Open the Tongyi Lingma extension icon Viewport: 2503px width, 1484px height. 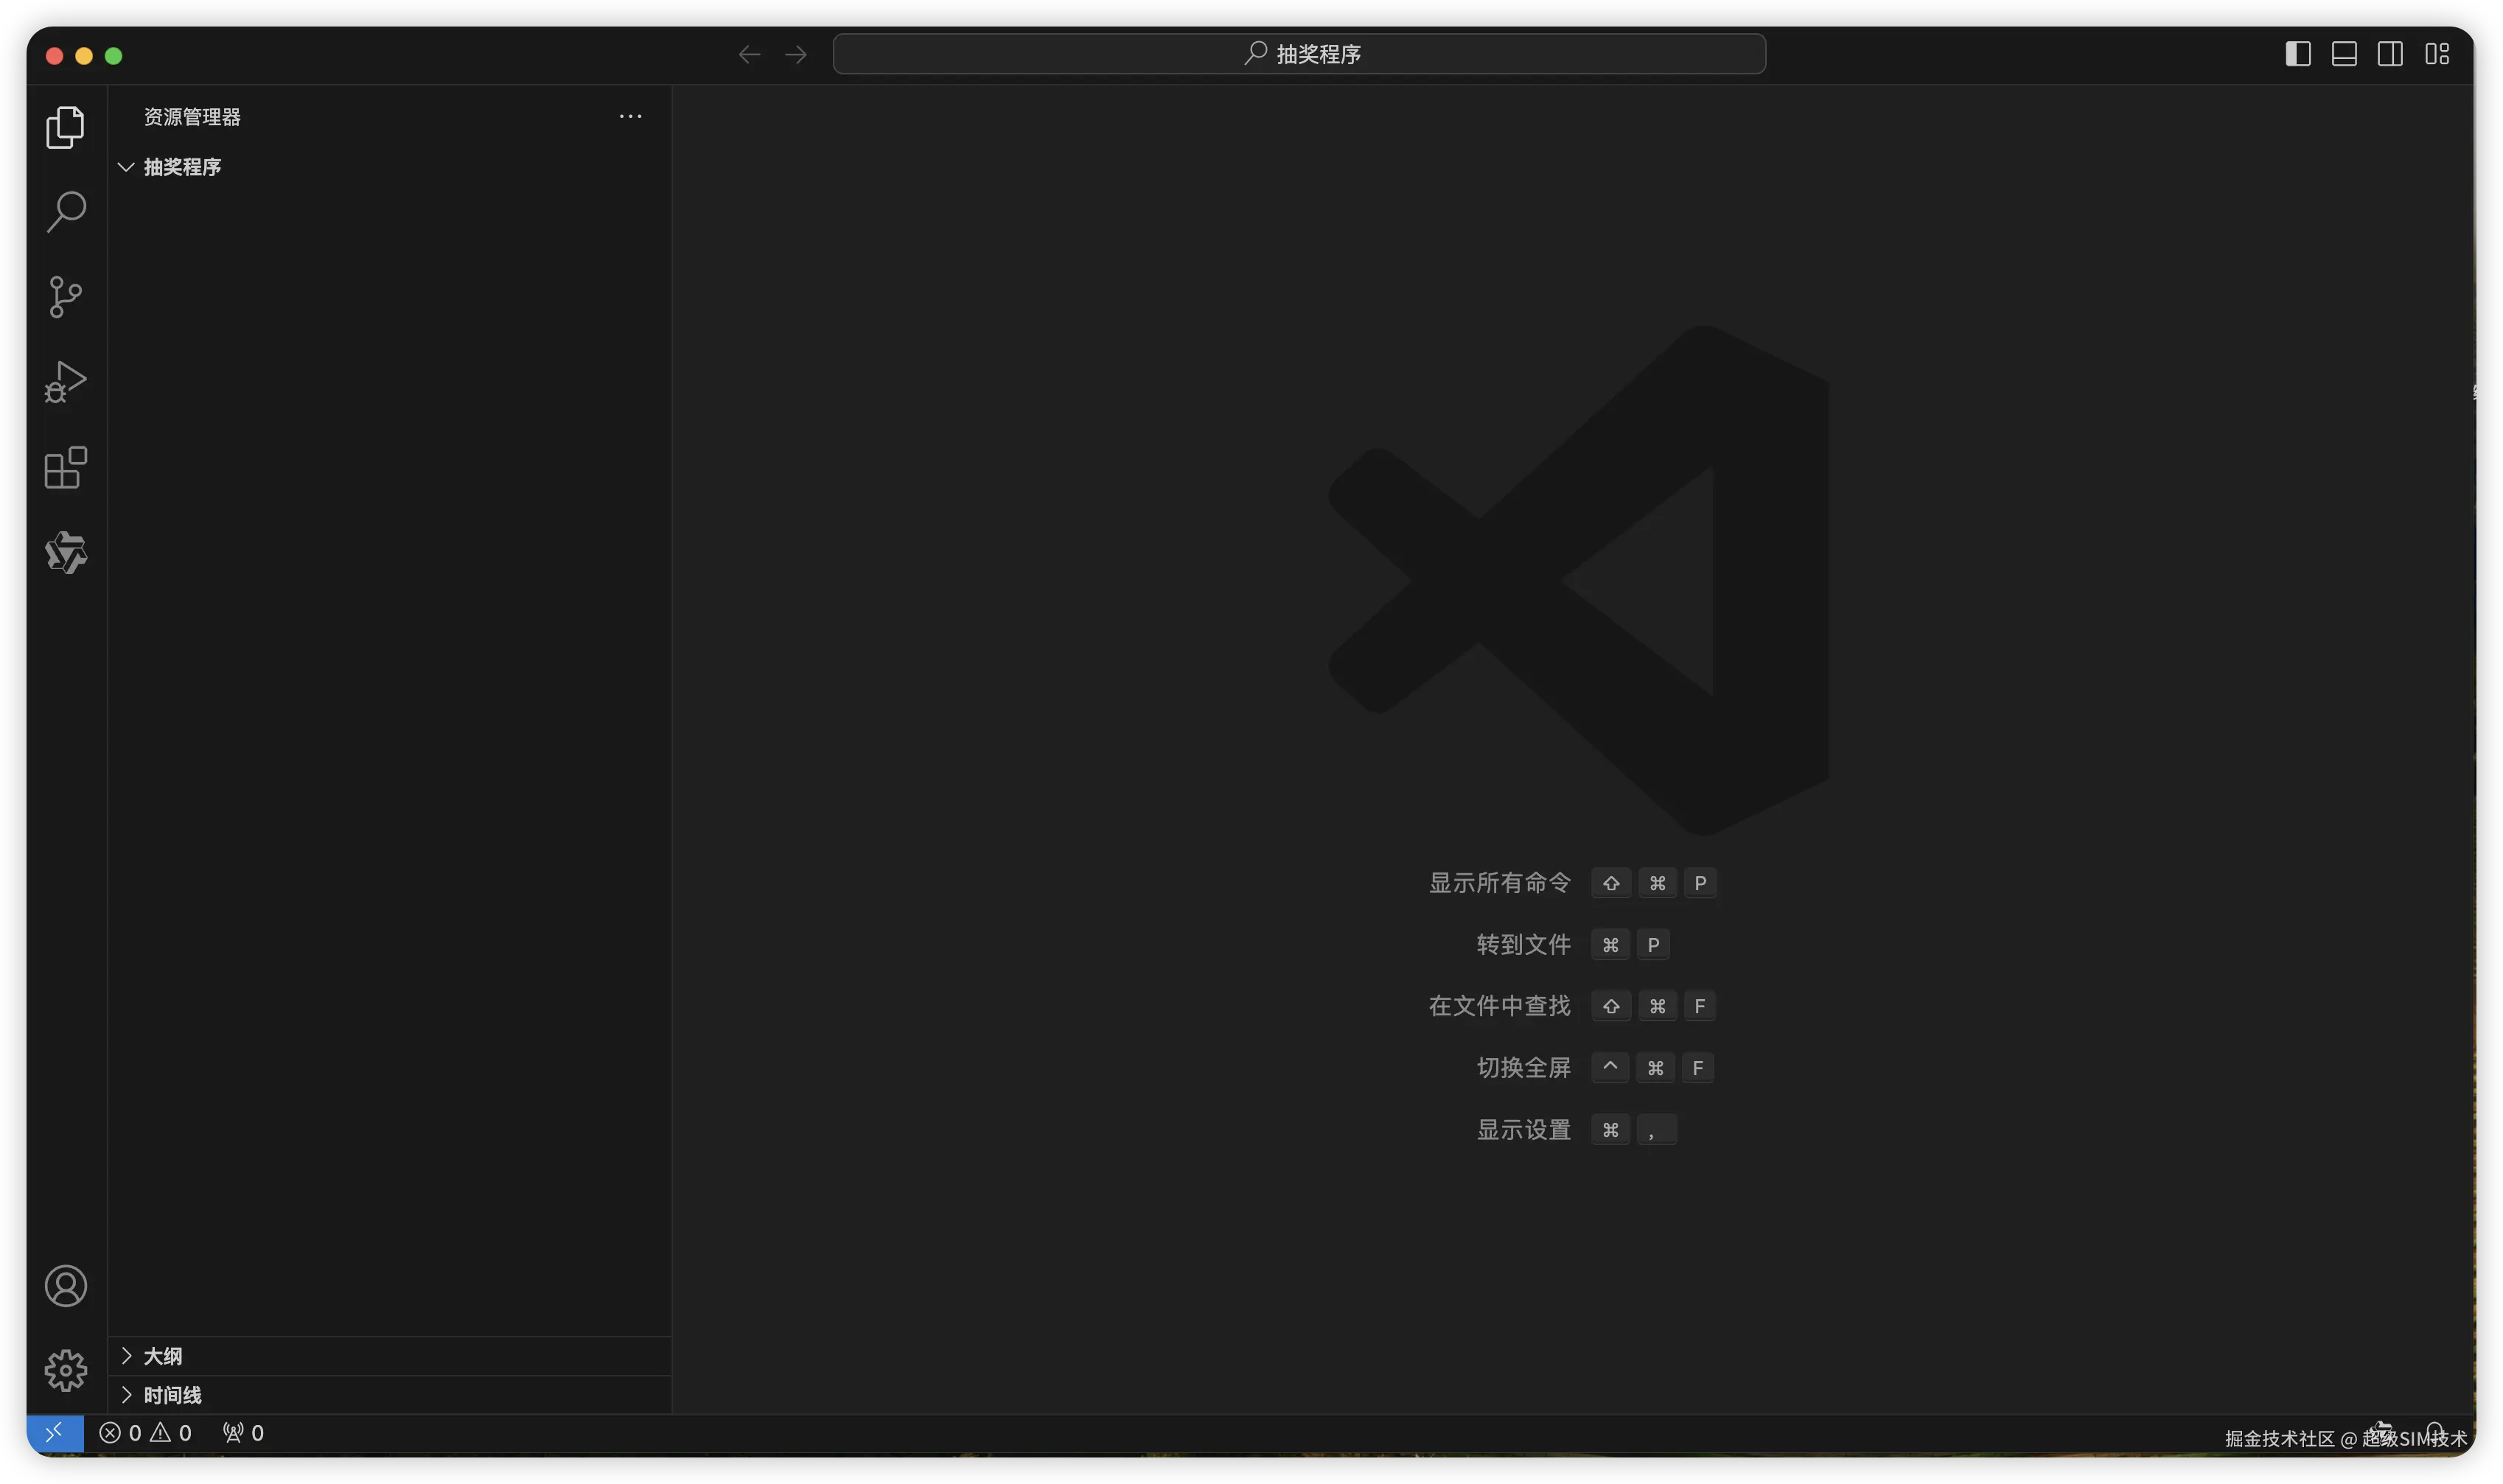[66, 553]
